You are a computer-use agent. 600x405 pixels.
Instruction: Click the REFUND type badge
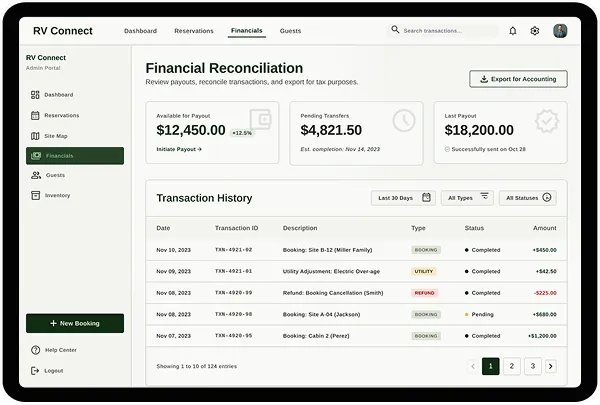[424, 293]
